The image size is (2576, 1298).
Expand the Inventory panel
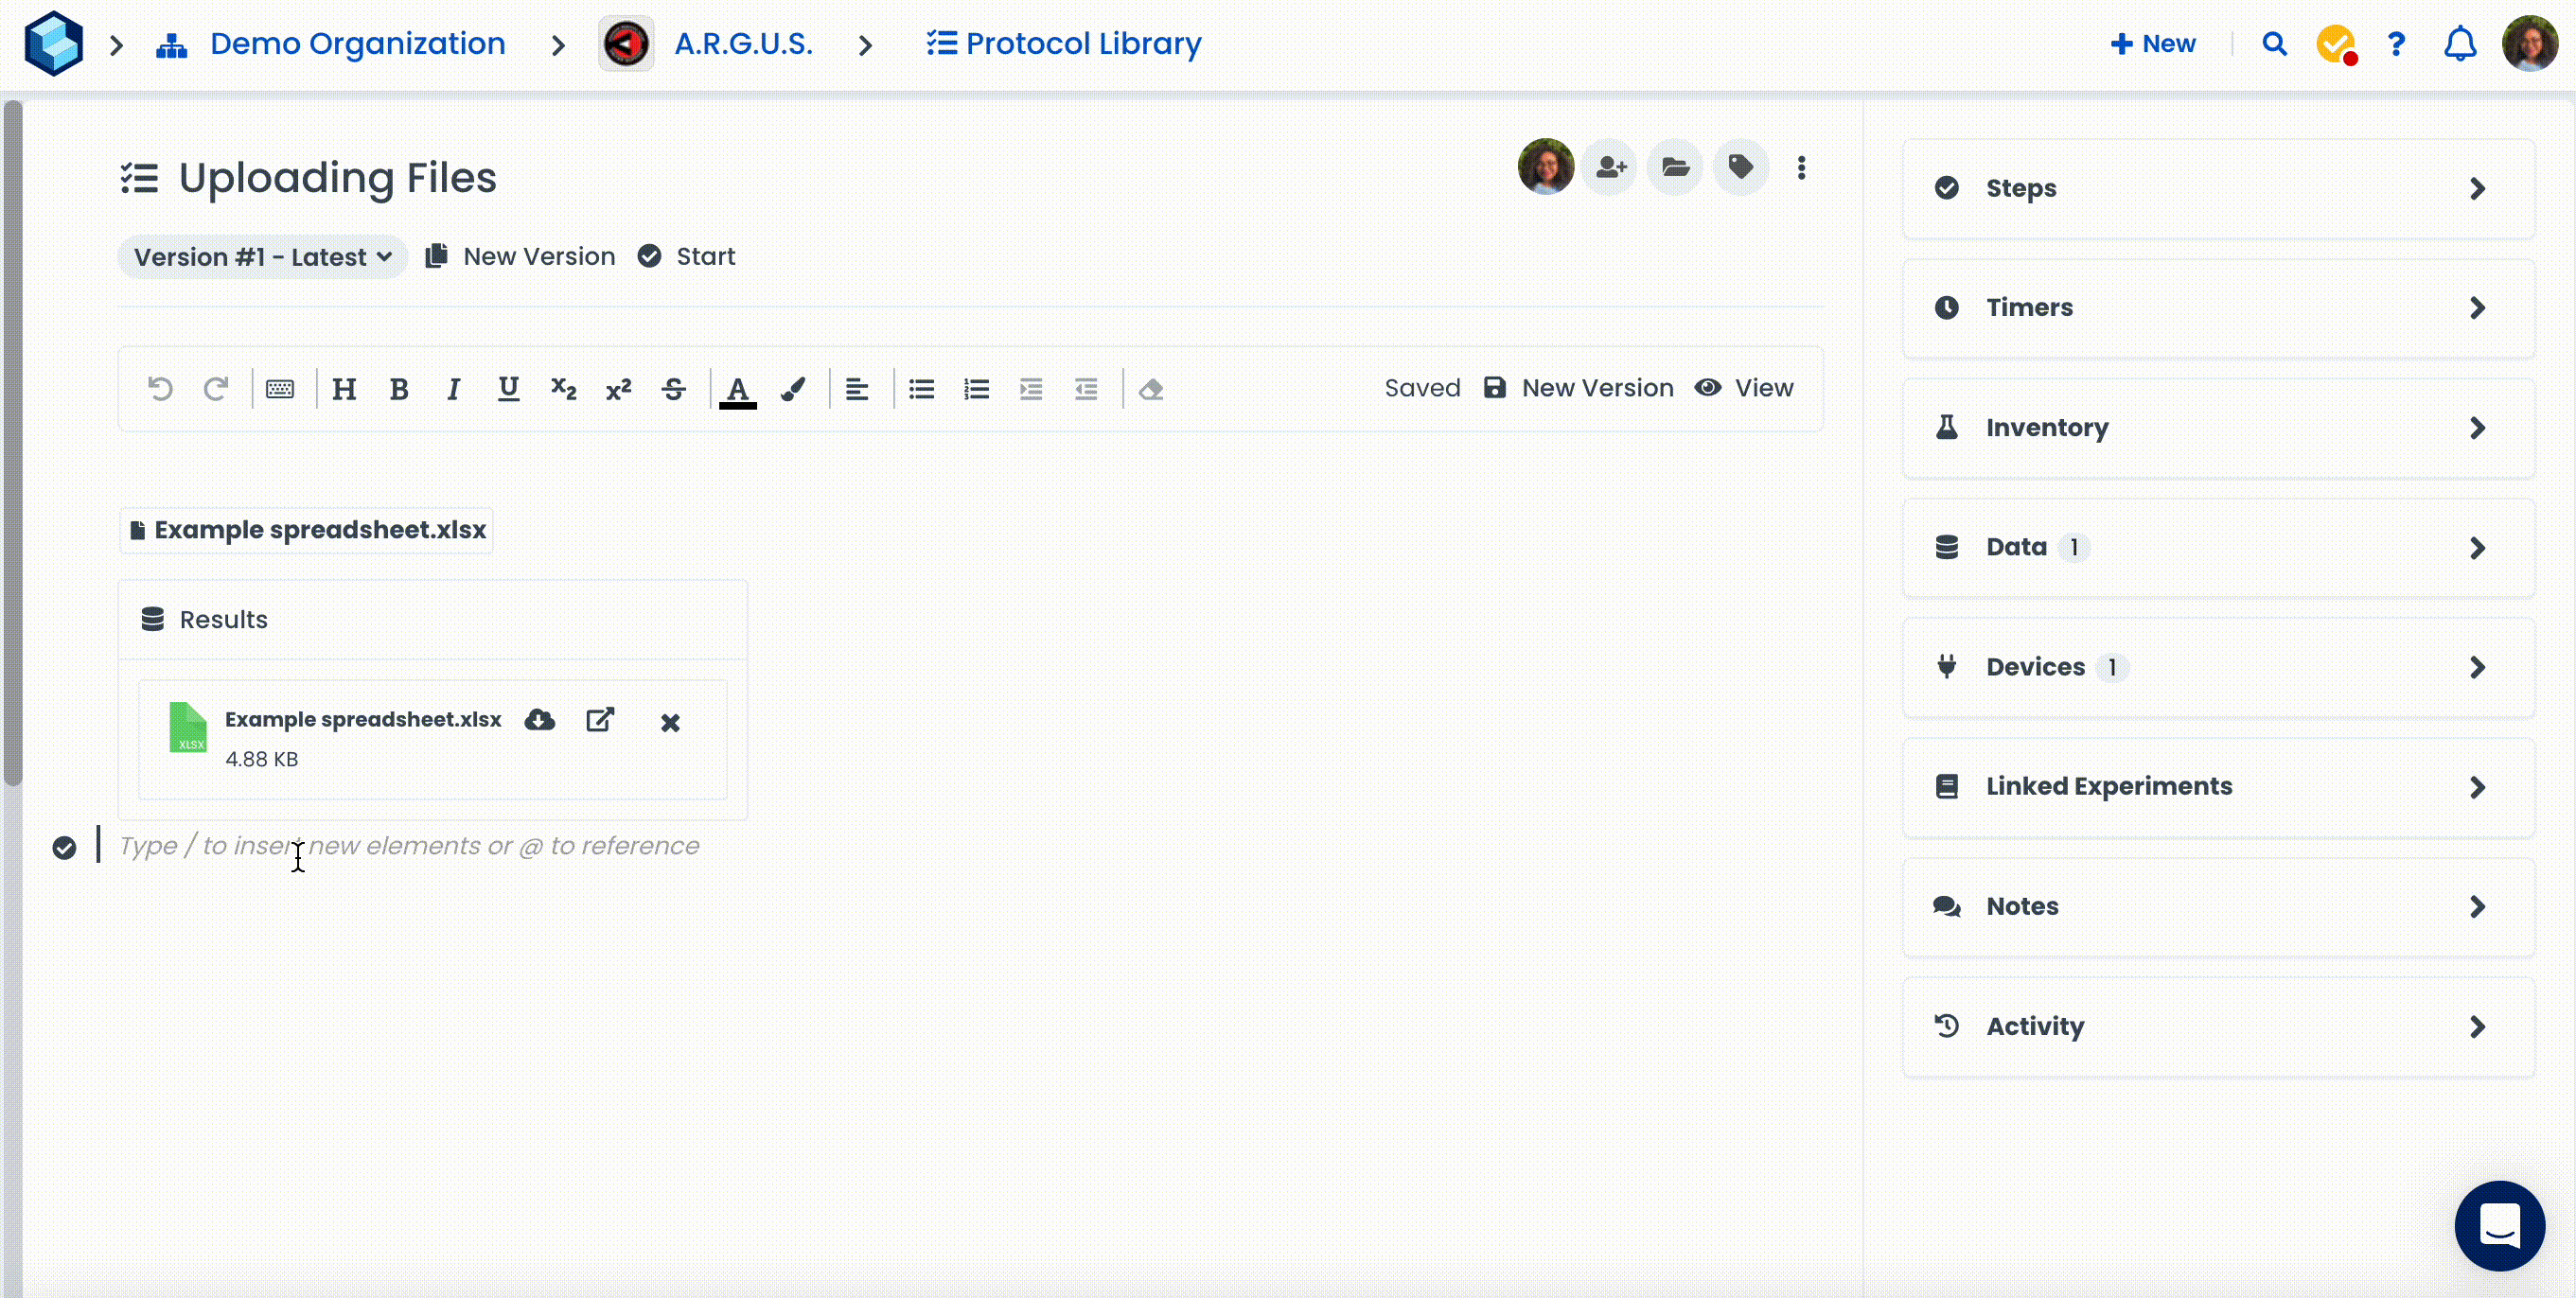tap(2217, 428)
